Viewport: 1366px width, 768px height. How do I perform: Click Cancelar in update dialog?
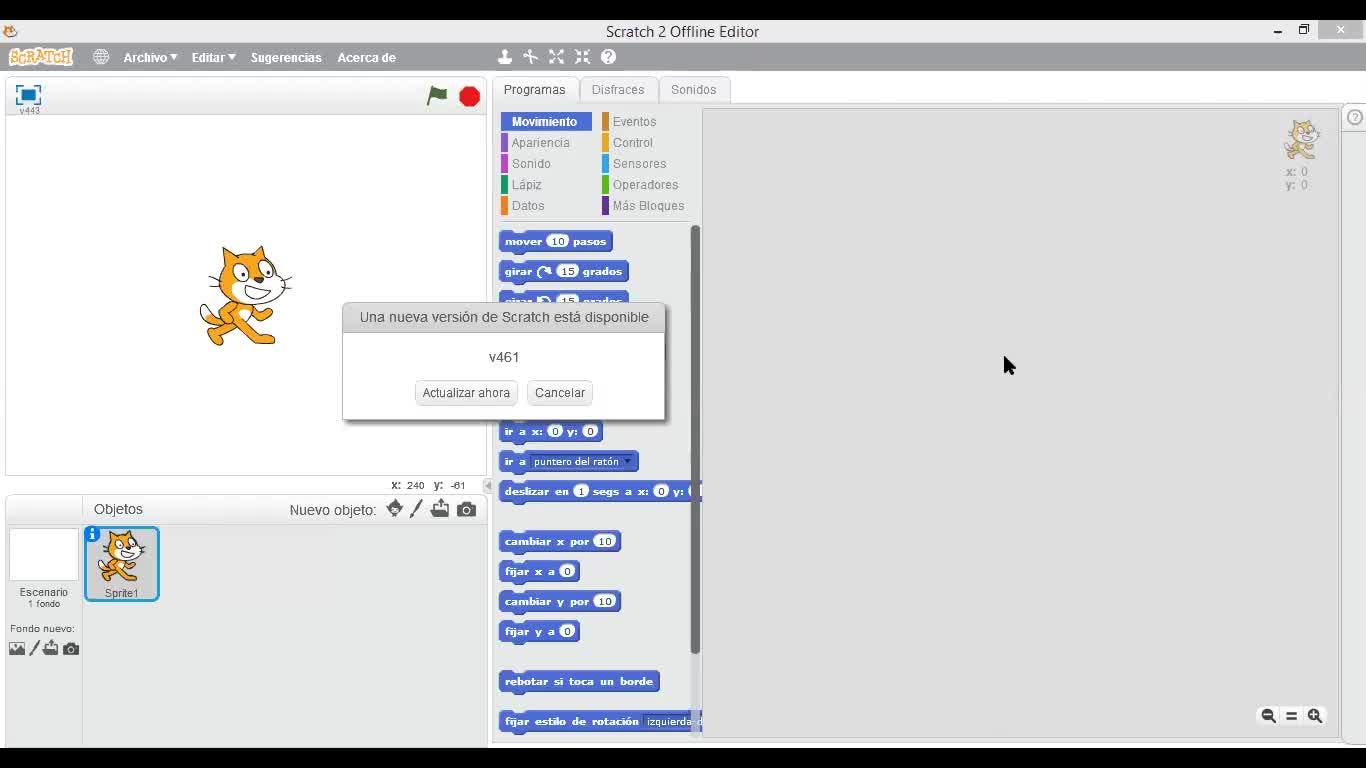click(x=560, y=393)
